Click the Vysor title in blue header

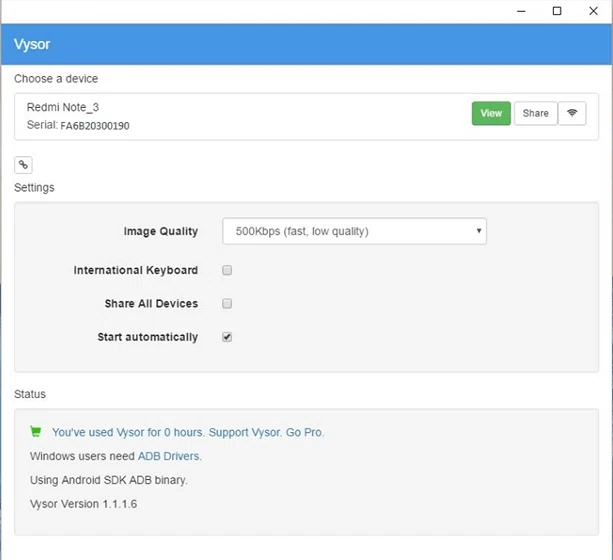32,44
